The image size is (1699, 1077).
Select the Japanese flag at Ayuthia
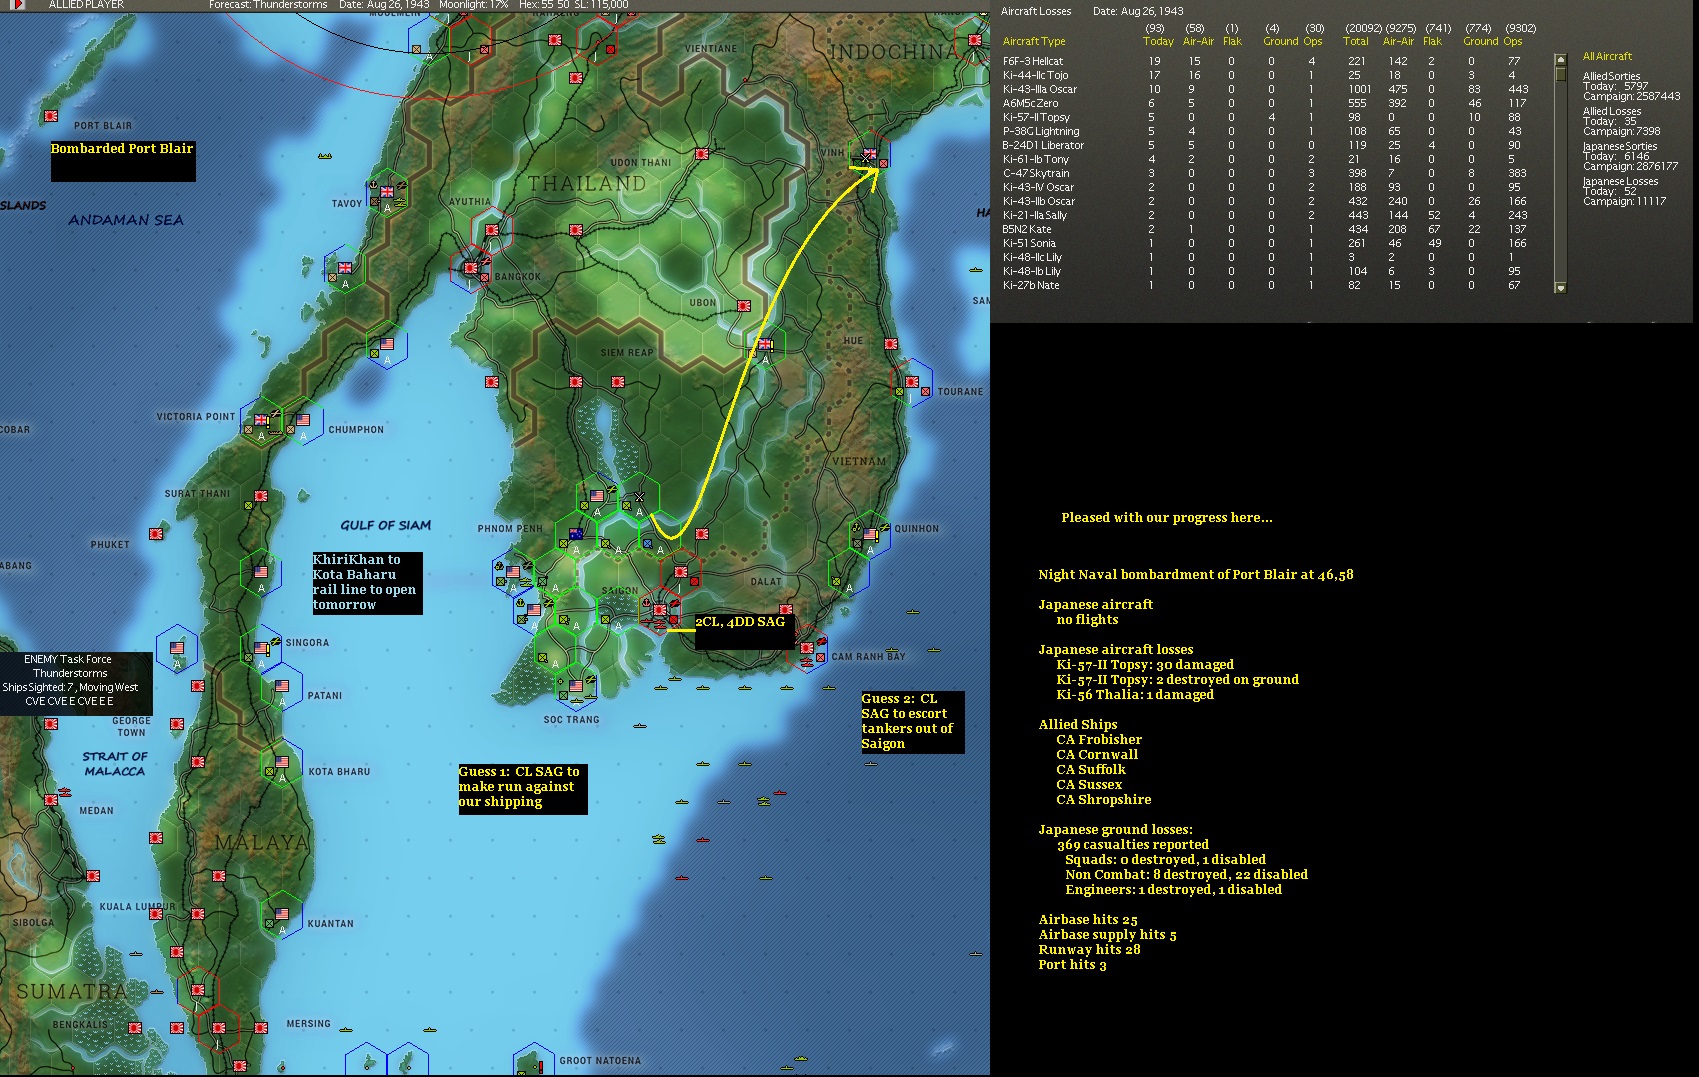492,230
